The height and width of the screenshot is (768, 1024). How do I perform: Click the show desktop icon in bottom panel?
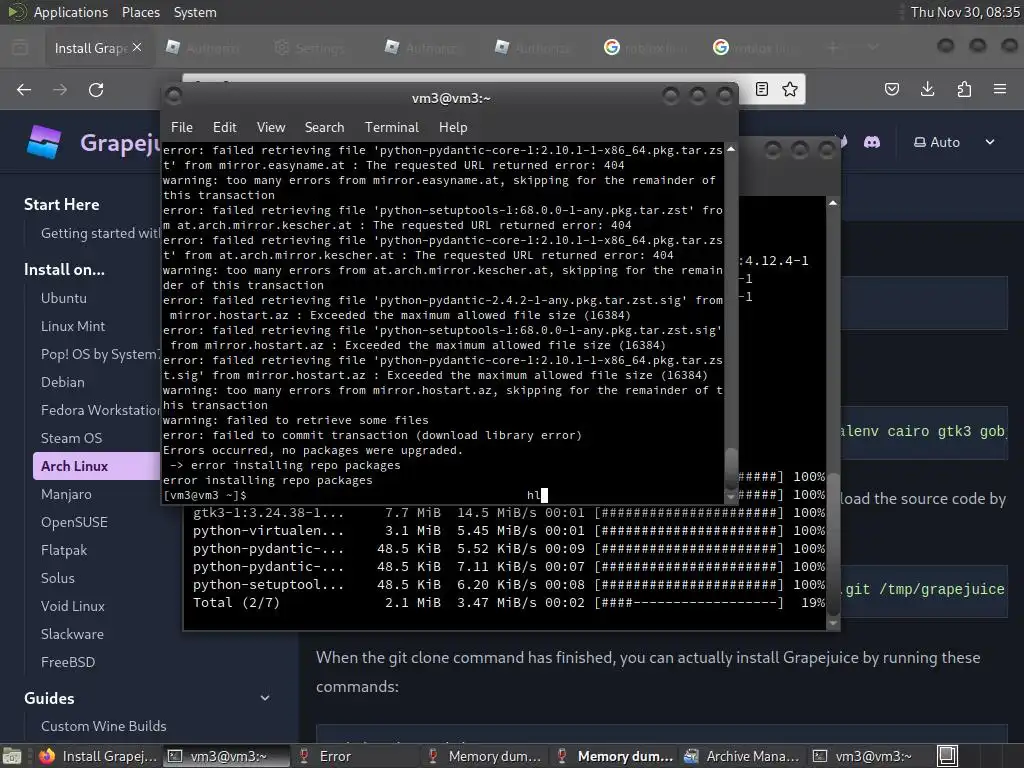tap(12, 756)
